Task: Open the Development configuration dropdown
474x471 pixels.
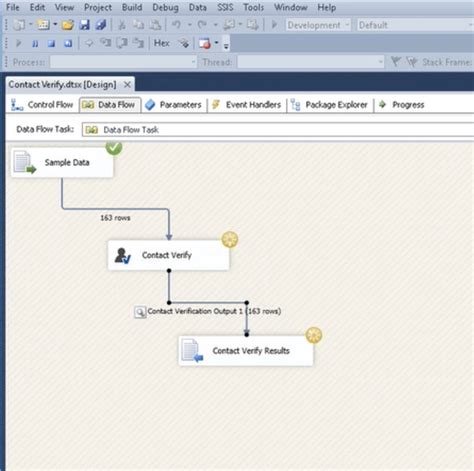Action: point(318,25)
